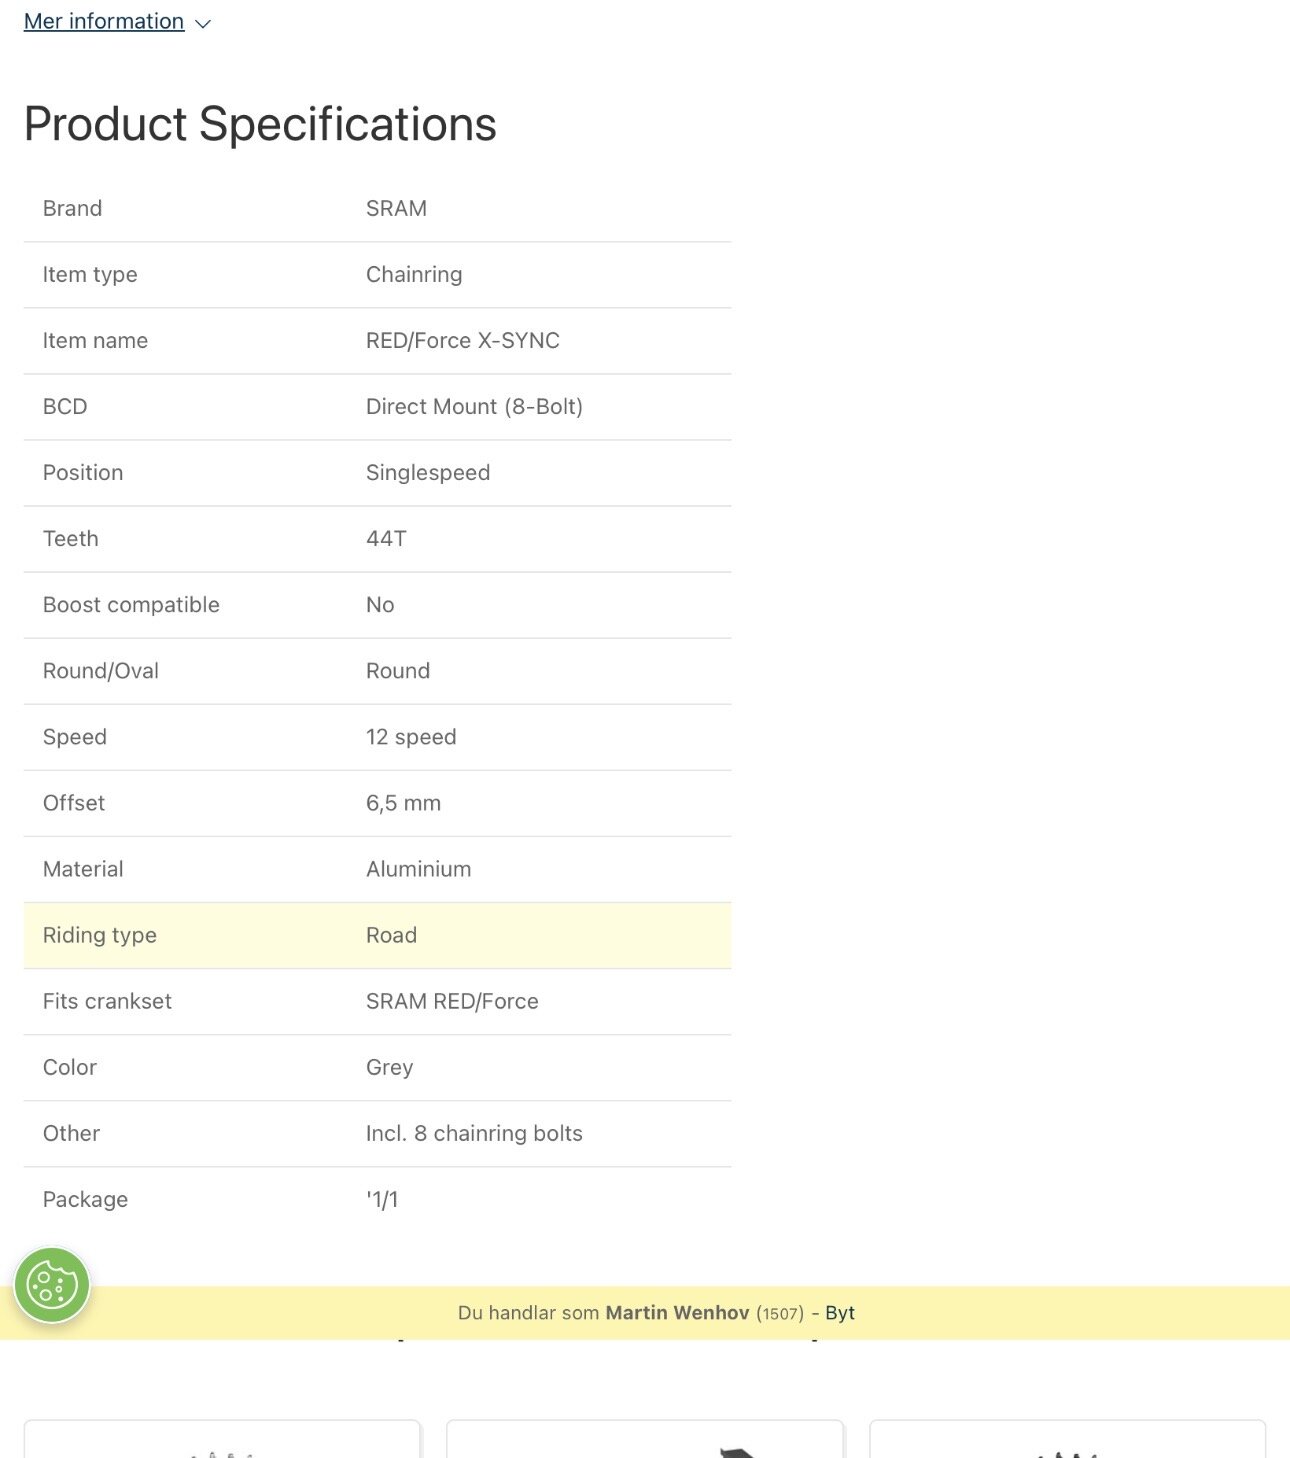Select the 44T teeth value

coord(386,538)
